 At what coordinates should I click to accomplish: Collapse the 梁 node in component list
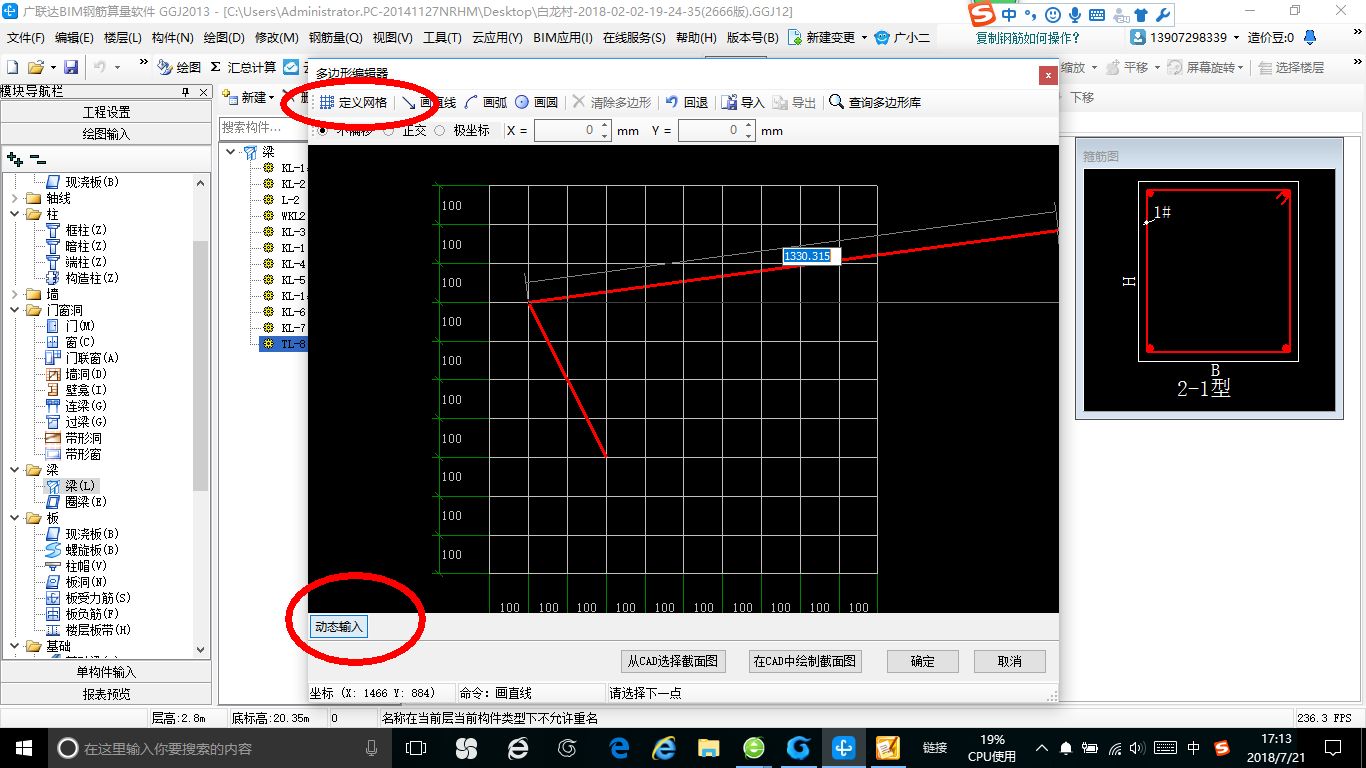(231, 152)
